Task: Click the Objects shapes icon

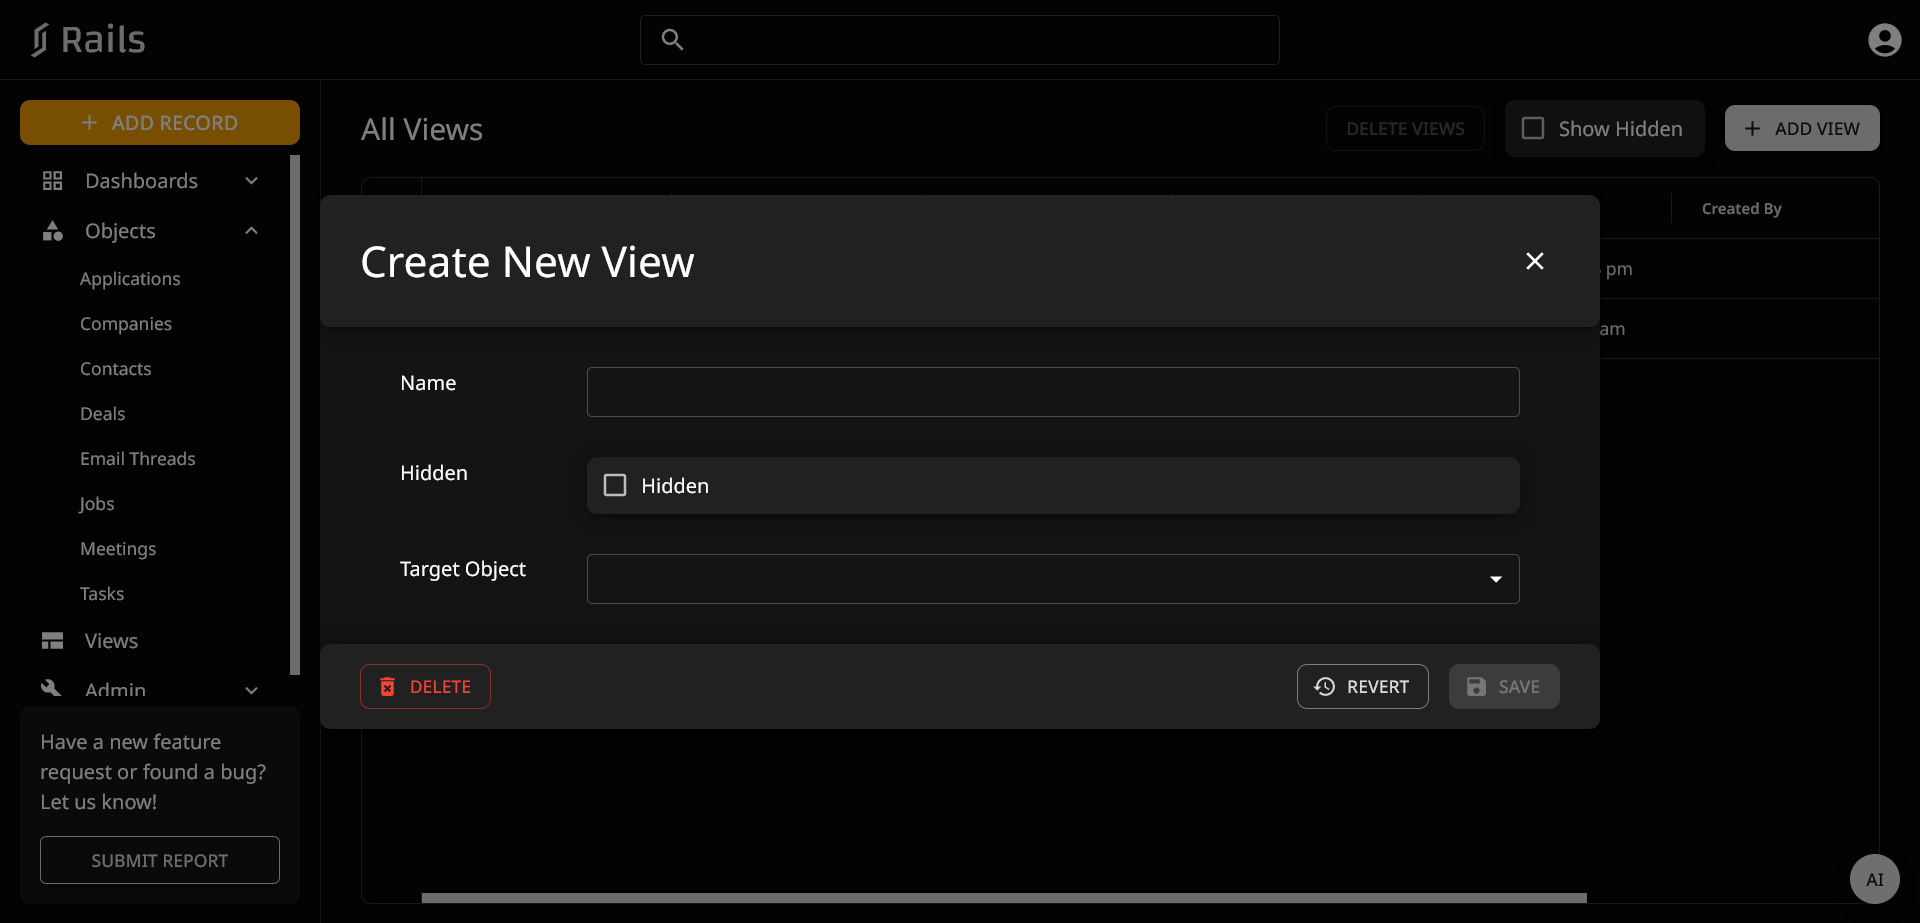Action: [52, 231]
